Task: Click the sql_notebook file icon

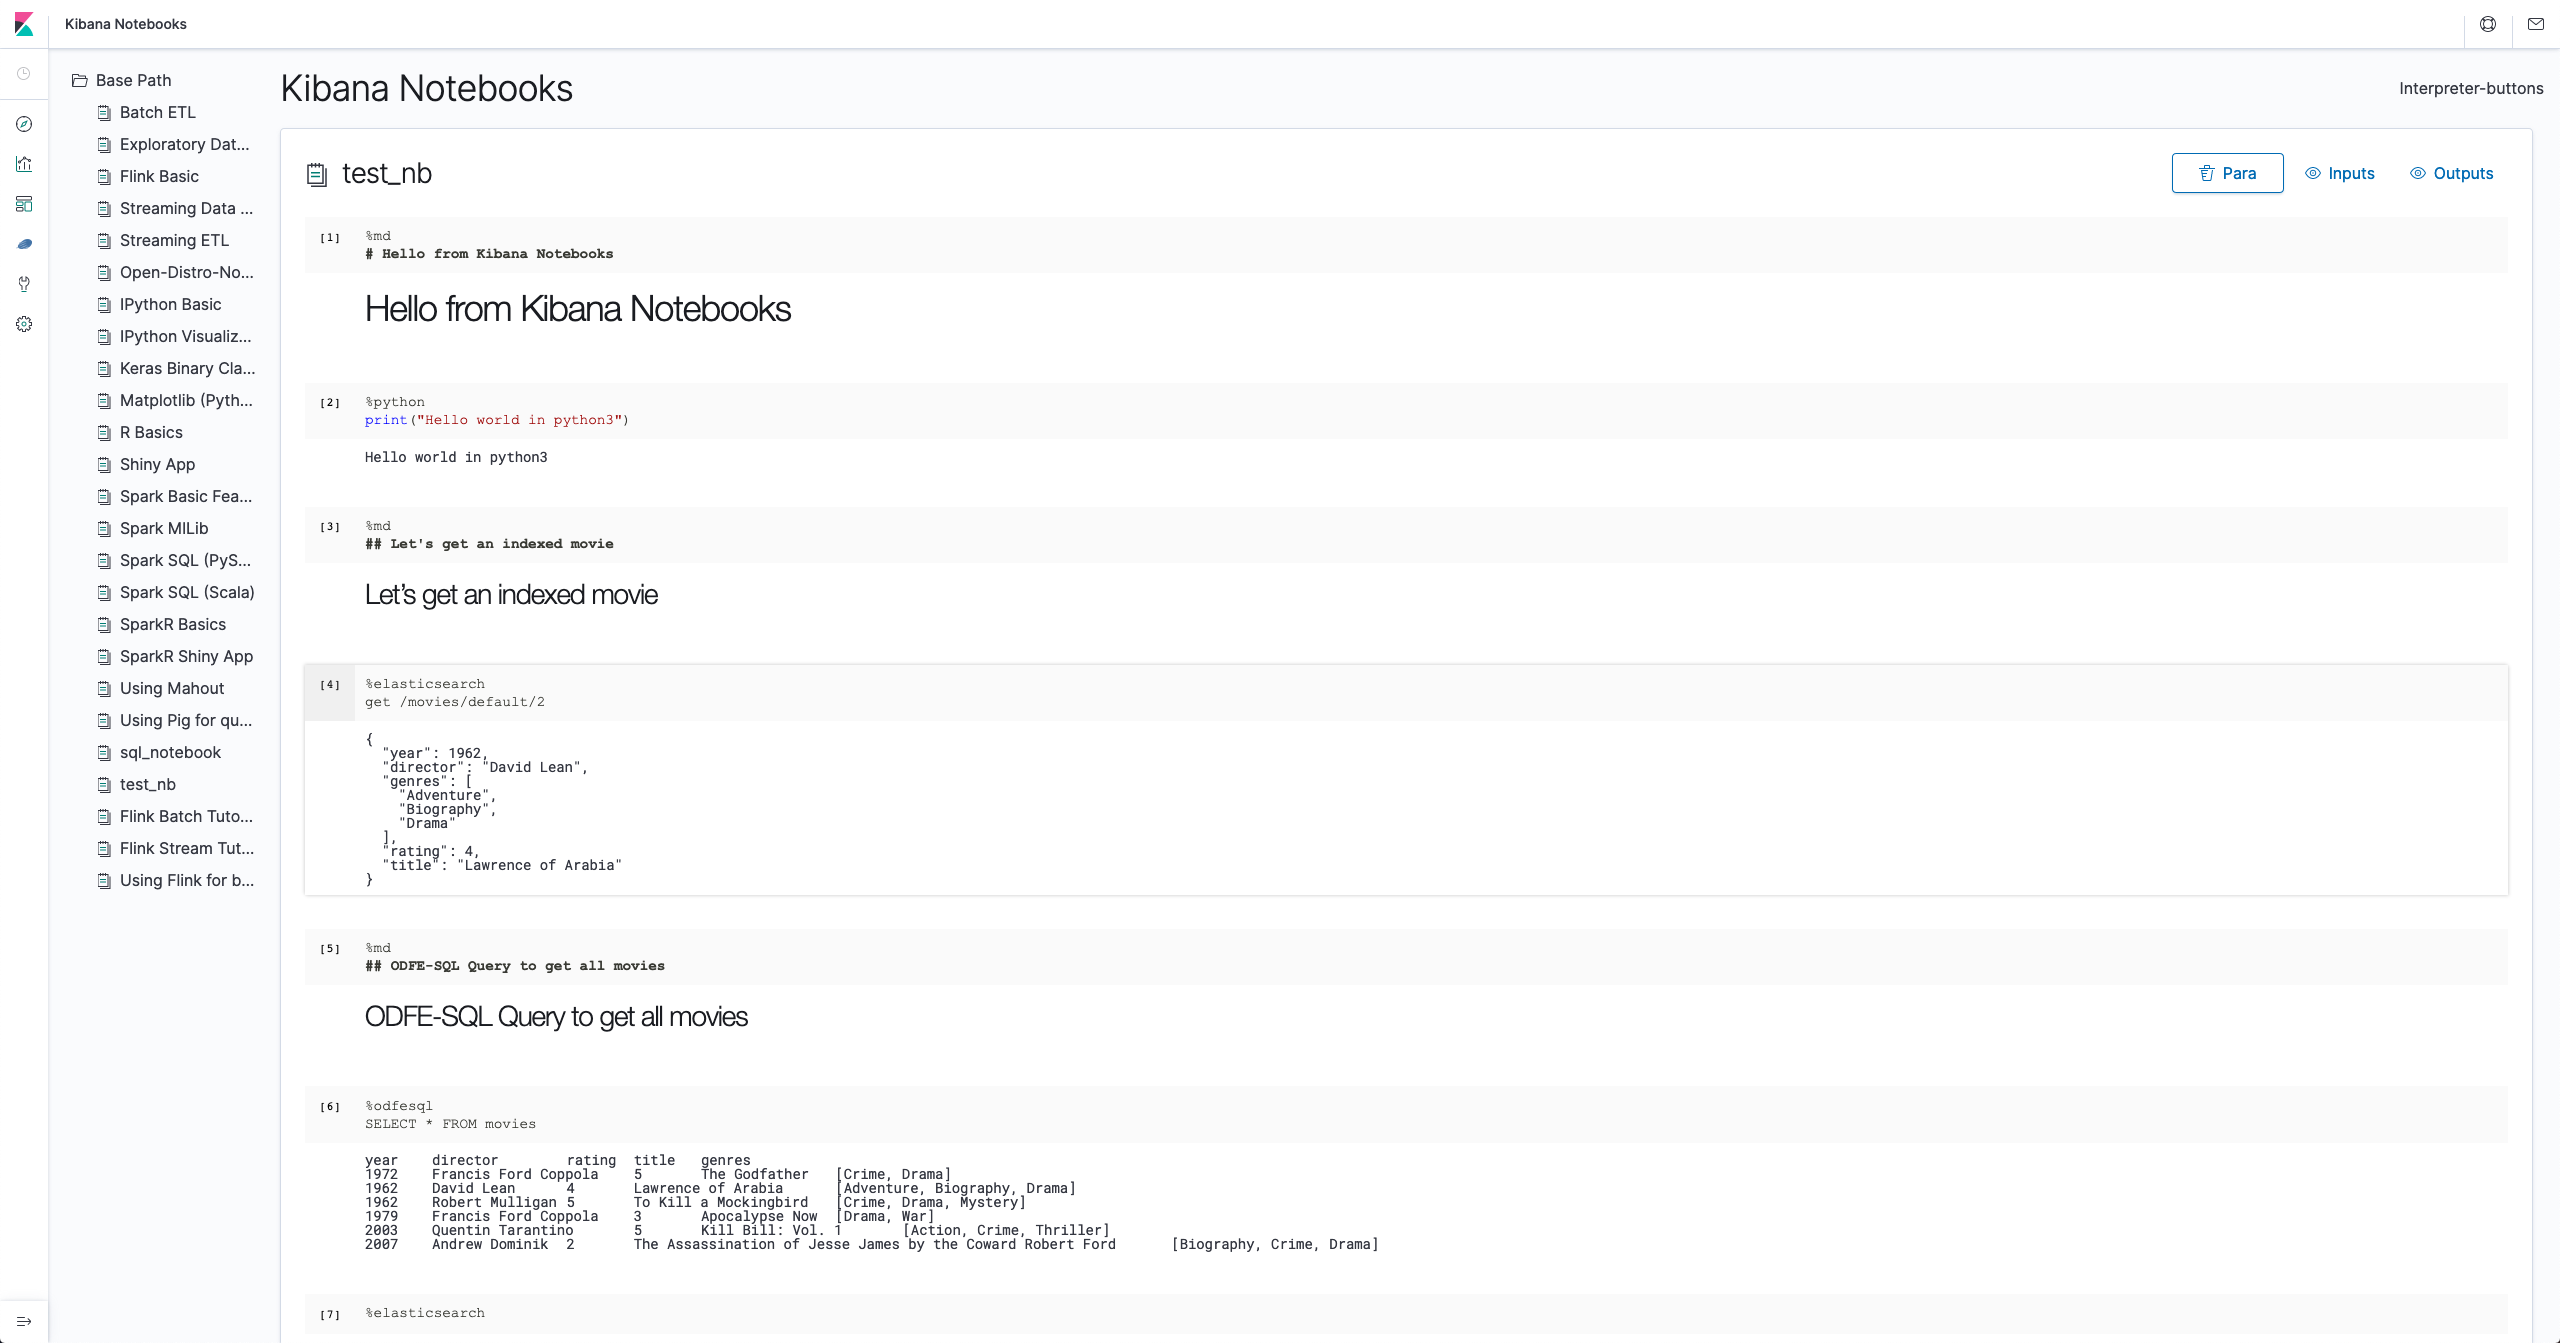Action: [104, 753]
